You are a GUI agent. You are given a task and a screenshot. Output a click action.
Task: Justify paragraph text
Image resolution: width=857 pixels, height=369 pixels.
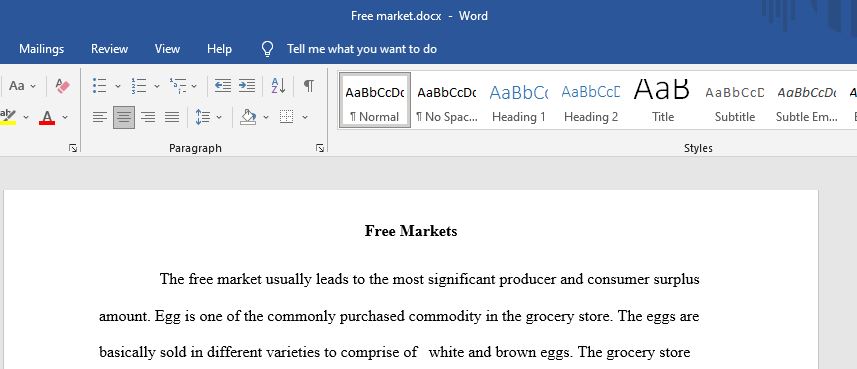pyautogui.click(x=172, y=117)
